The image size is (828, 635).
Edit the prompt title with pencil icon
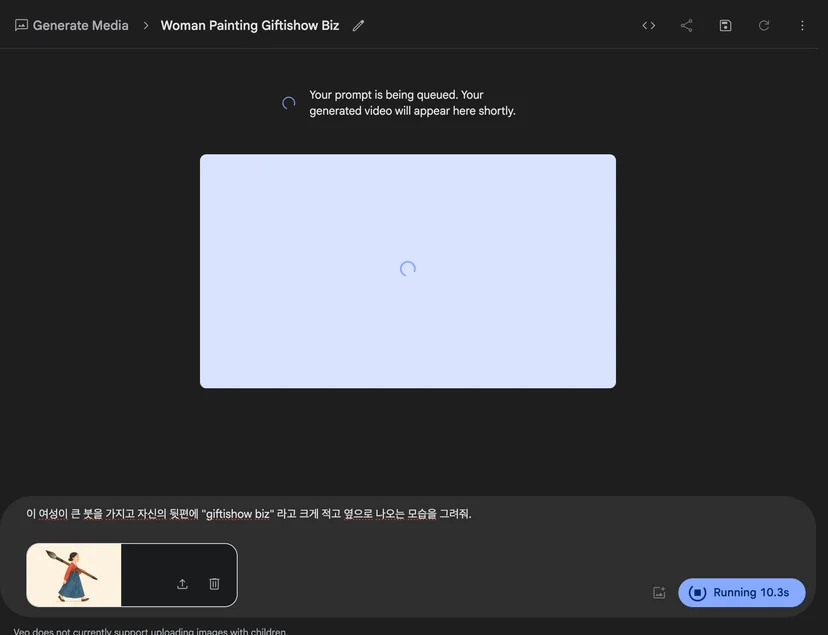[359, 25]
